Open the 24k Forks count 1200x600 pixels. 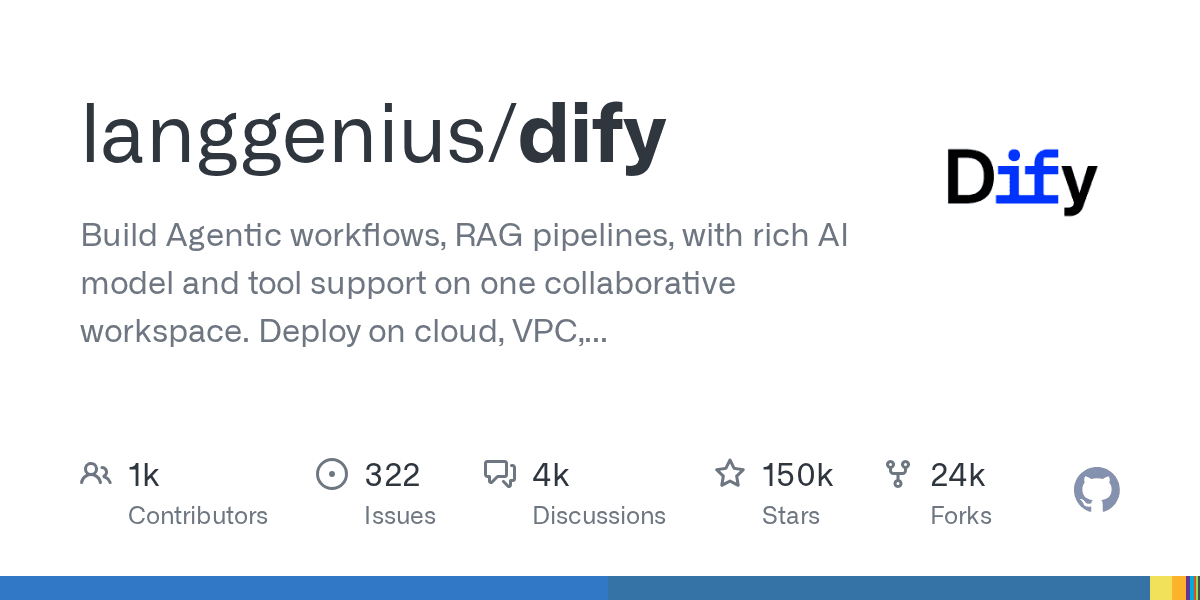pyautogui.click(x=958, y=475)
